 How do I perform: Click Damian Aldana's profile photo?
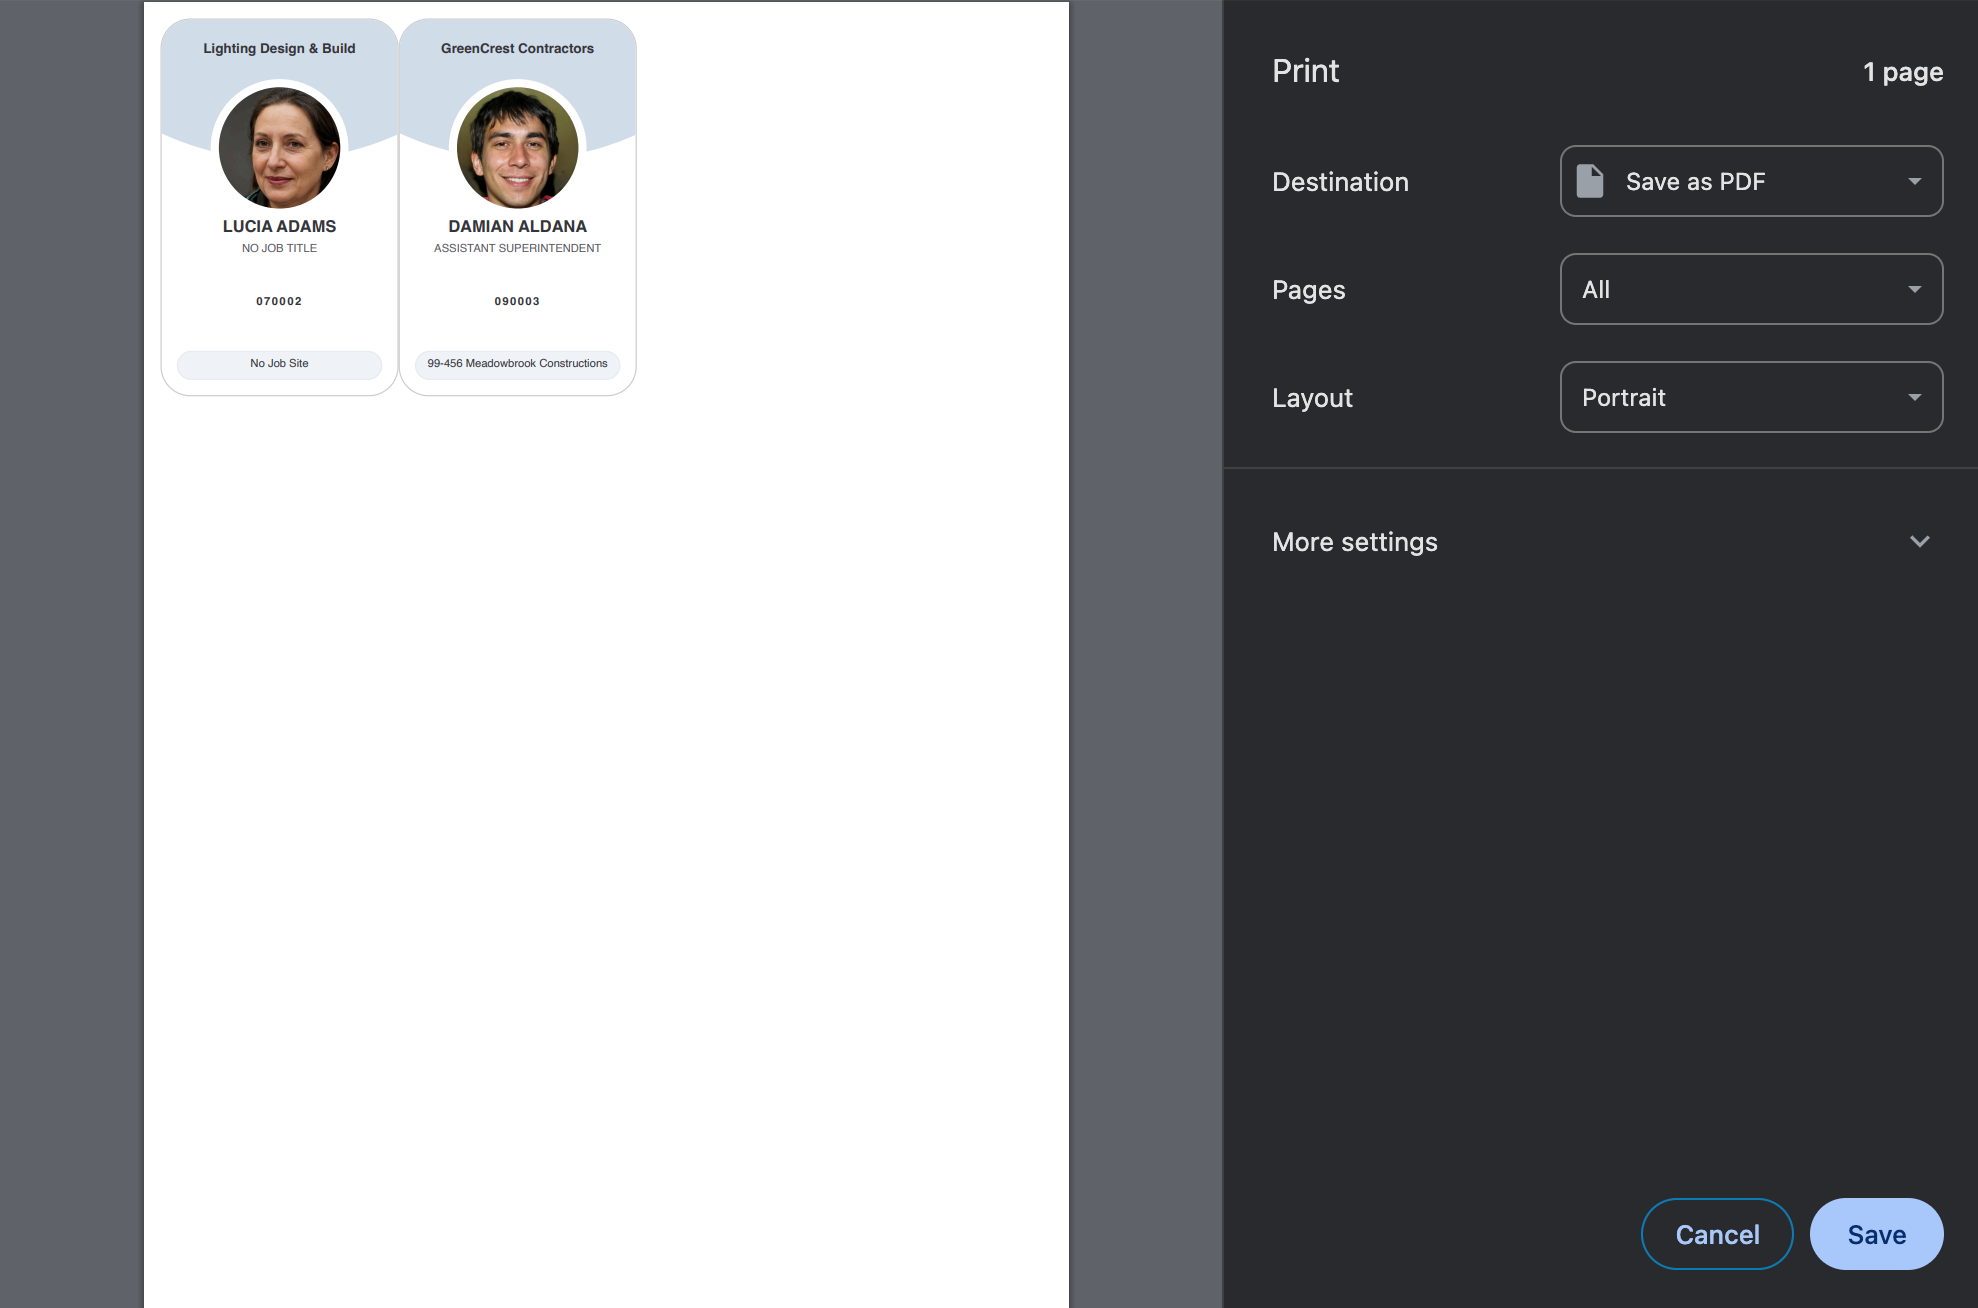coord(517,147)
